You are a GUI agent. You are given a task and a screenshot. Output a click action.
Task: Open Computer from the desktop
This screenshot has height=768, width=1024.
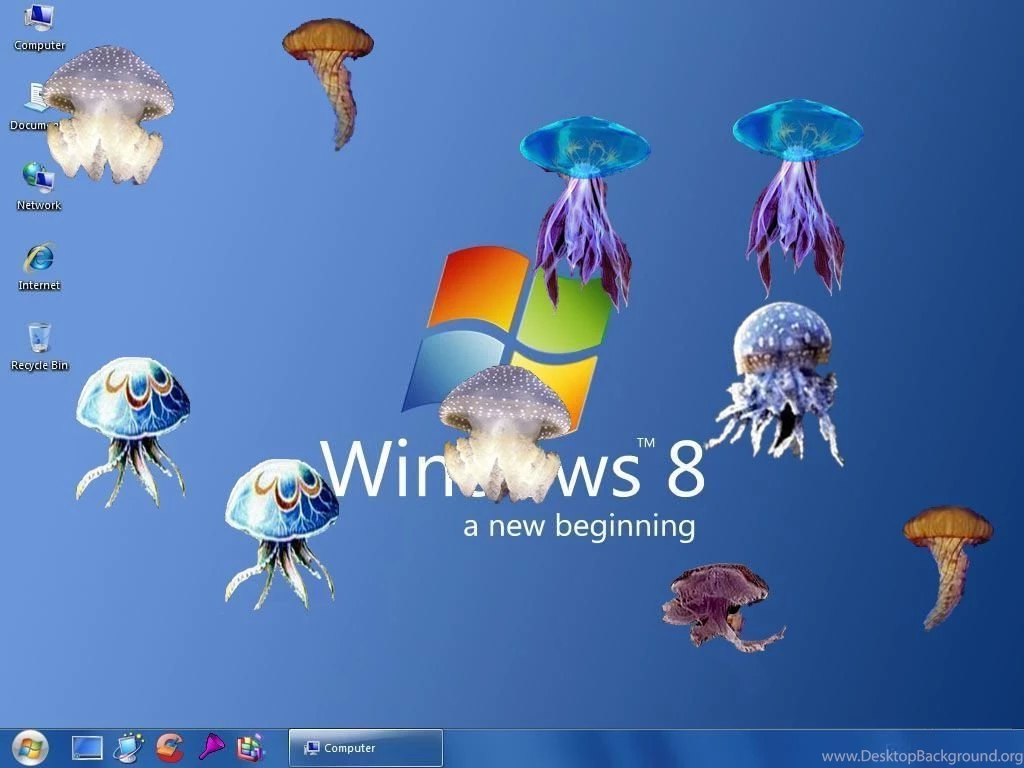point(38,25)
